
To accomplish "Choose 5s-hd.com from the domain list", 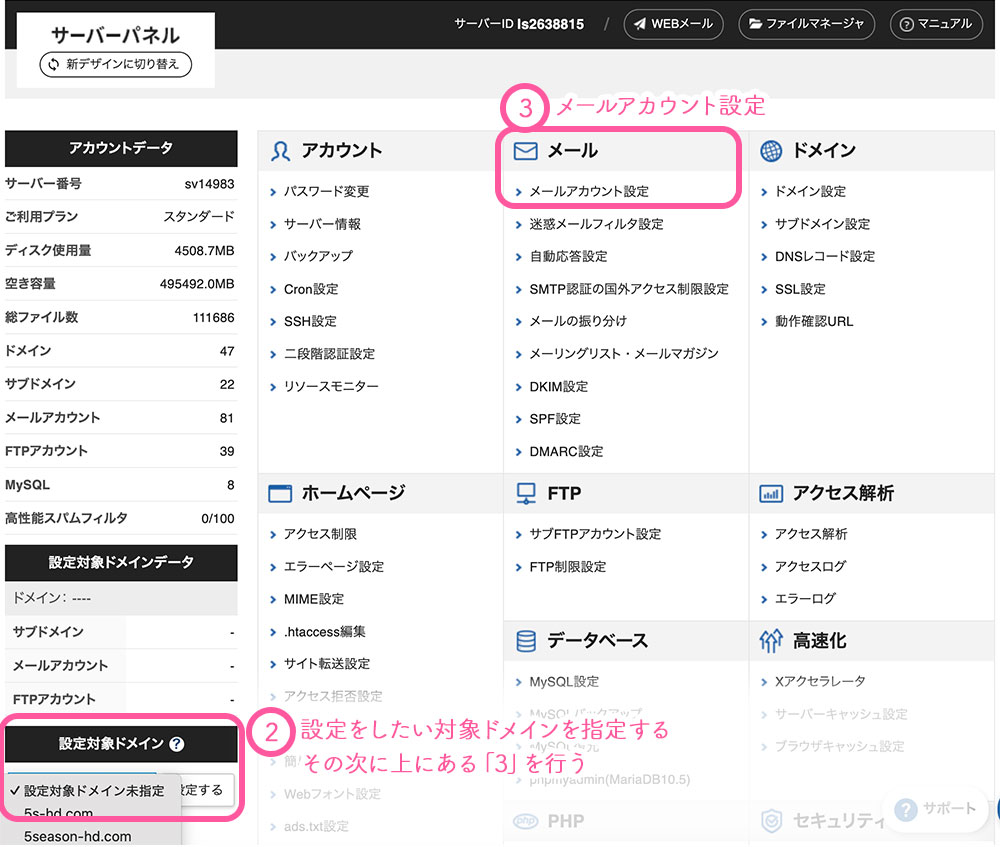I will pos(59,813).
